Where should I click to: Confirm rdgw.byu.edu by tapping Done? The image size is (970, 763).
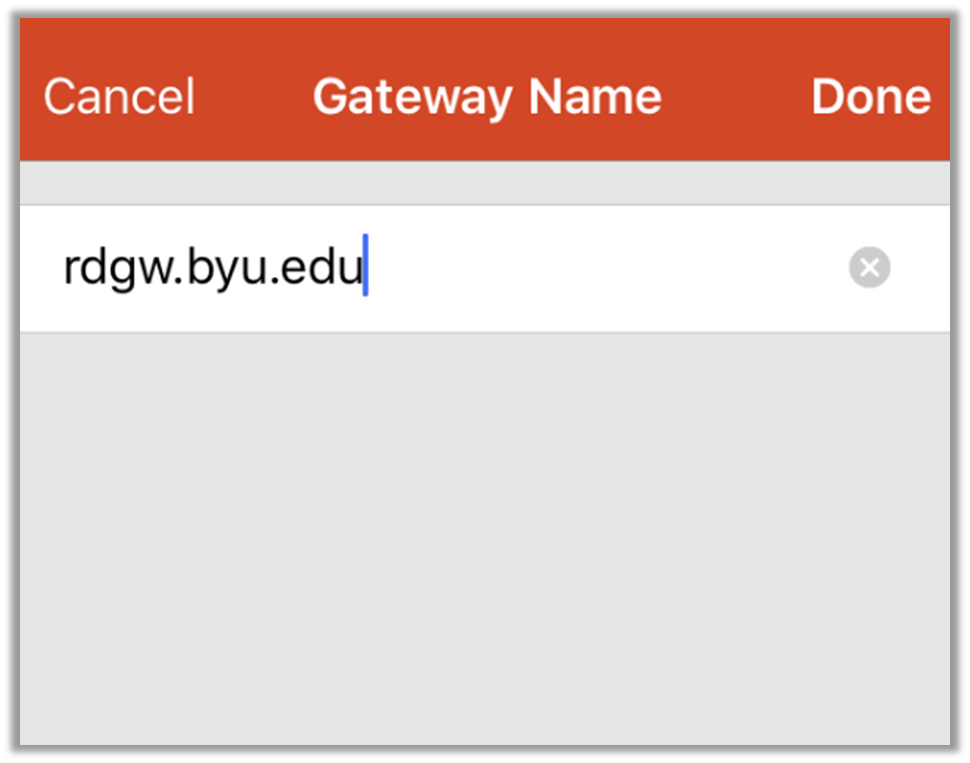tap(871, 96)
